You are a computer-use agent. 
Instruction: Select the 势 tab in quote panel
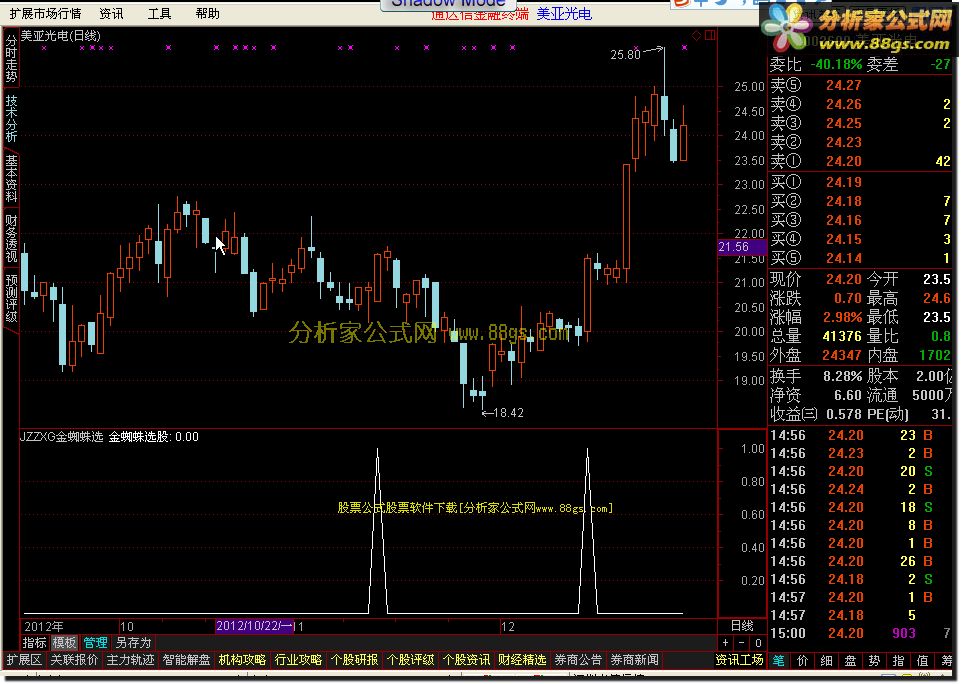[874, 661]
